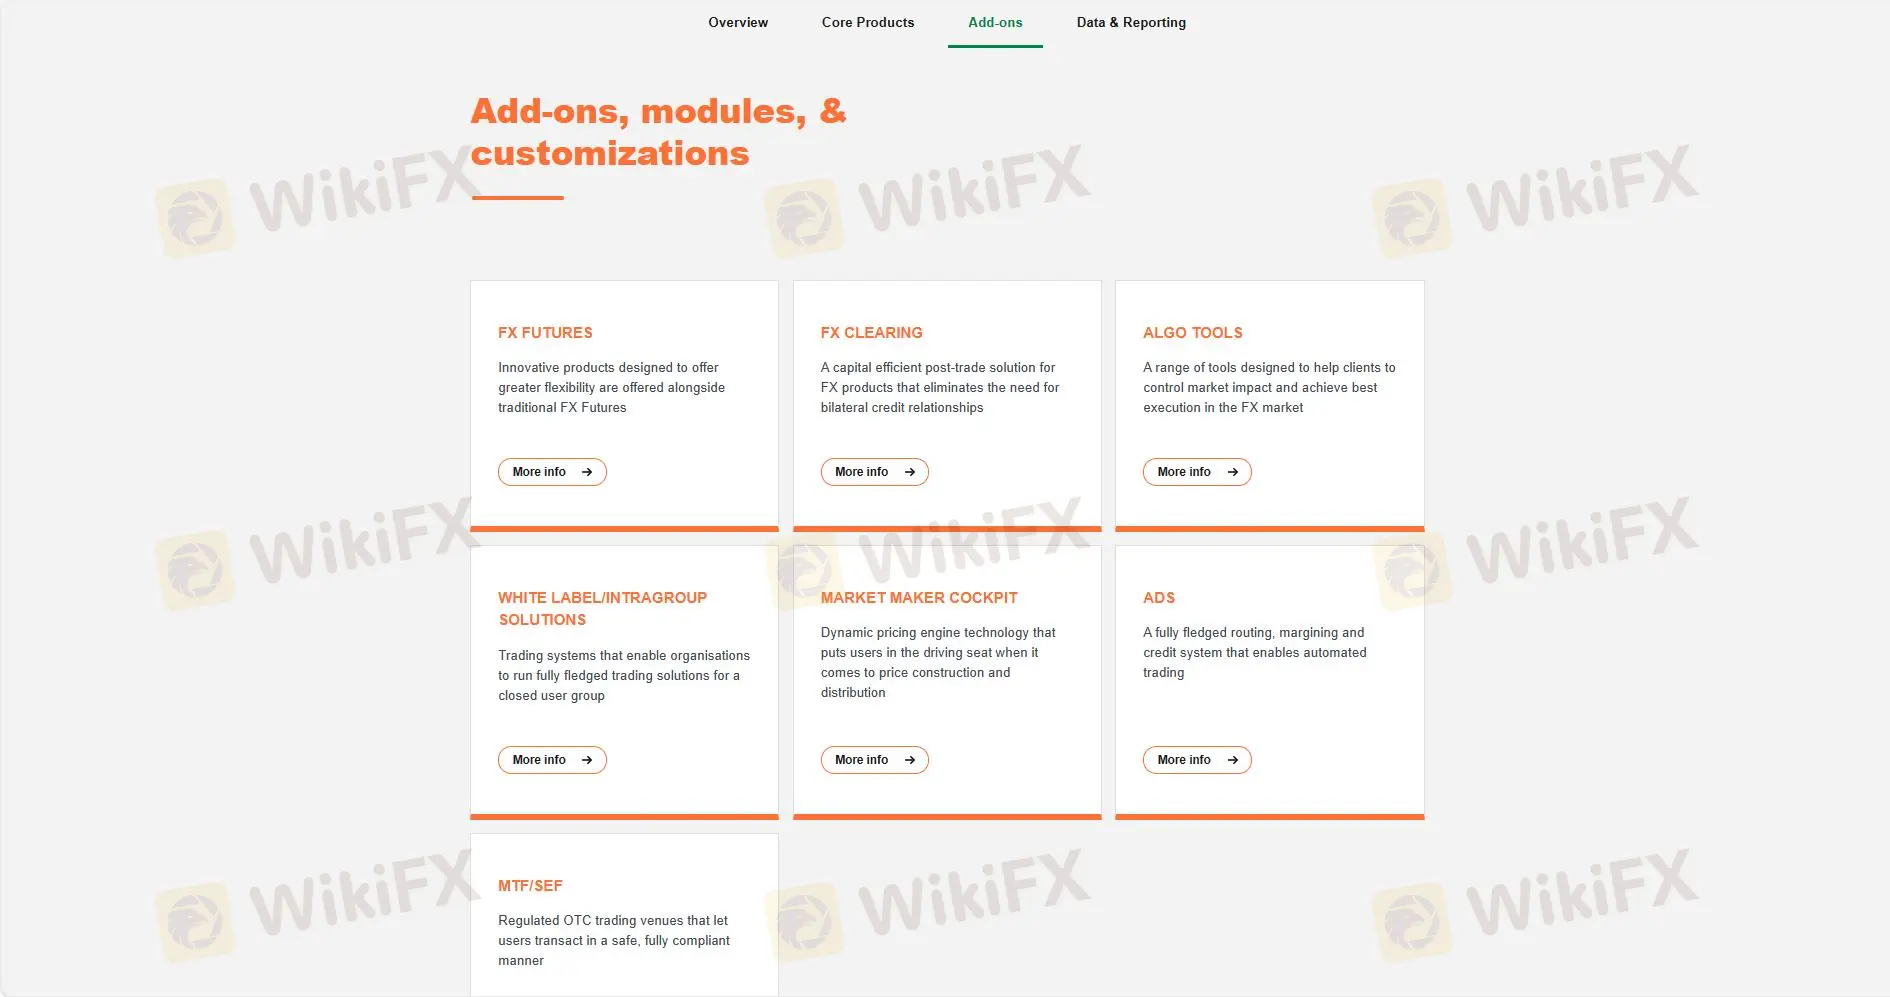Click the FX CLEARING heading
Screen dimensions: 1890x997
coord(871,333)
